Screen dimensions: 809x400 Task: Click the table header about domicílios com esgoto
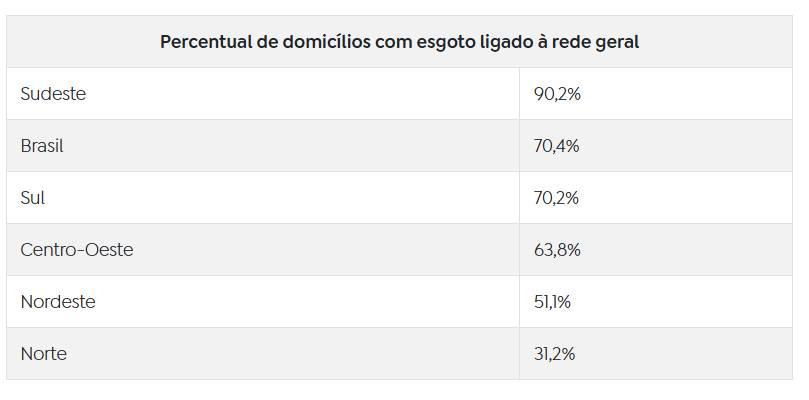coord(399,42)
